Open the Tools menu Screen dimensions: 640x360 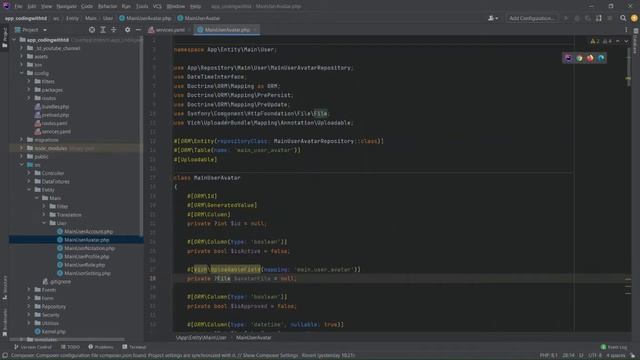142,6
